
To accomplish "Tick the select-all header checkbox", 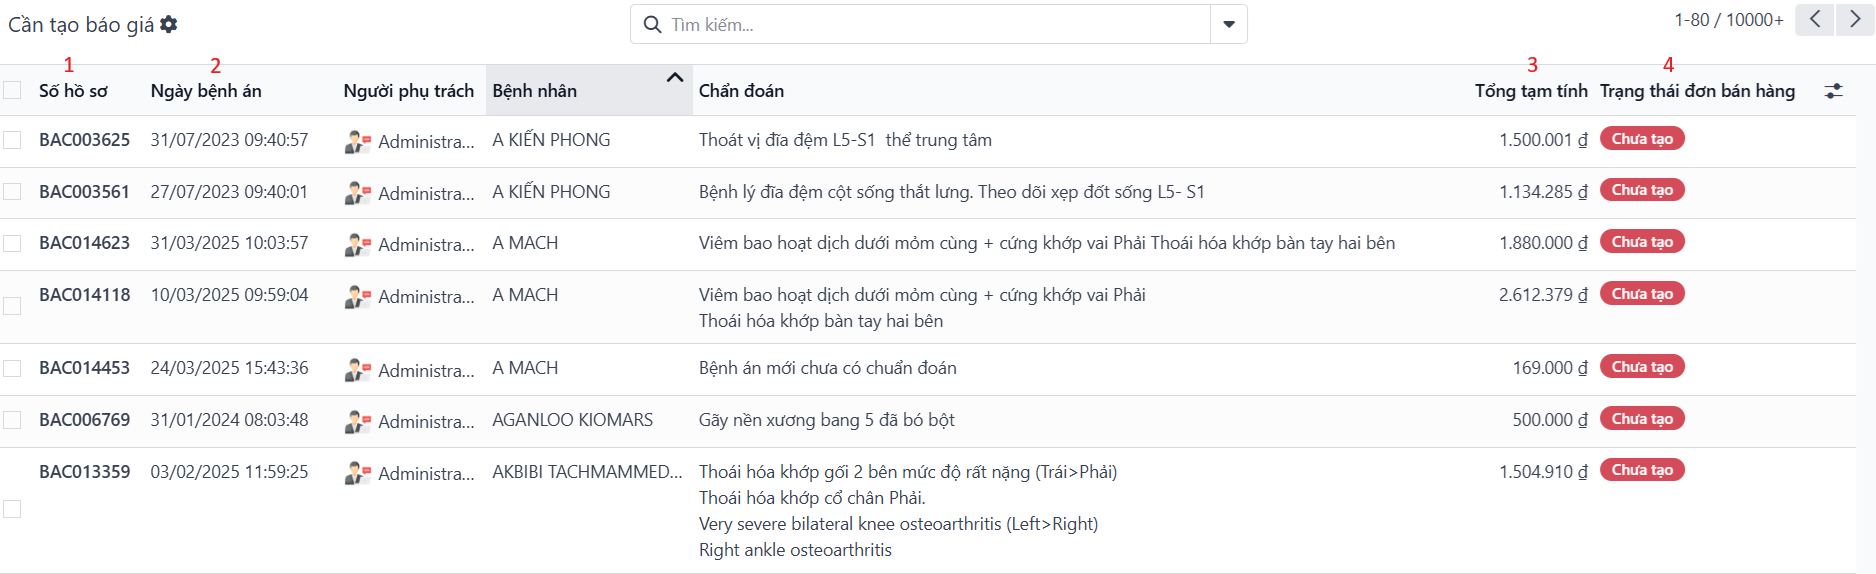I will pos(12,91).
